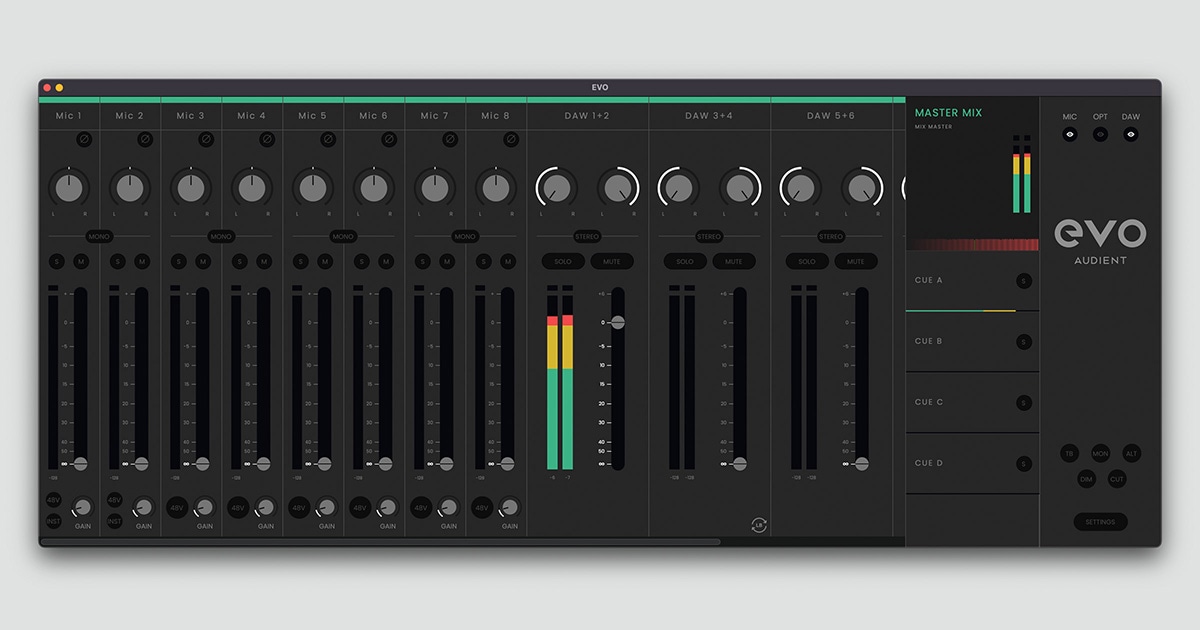
Task: Solo the CUE A mix
Action: (x=1023, y=281)
